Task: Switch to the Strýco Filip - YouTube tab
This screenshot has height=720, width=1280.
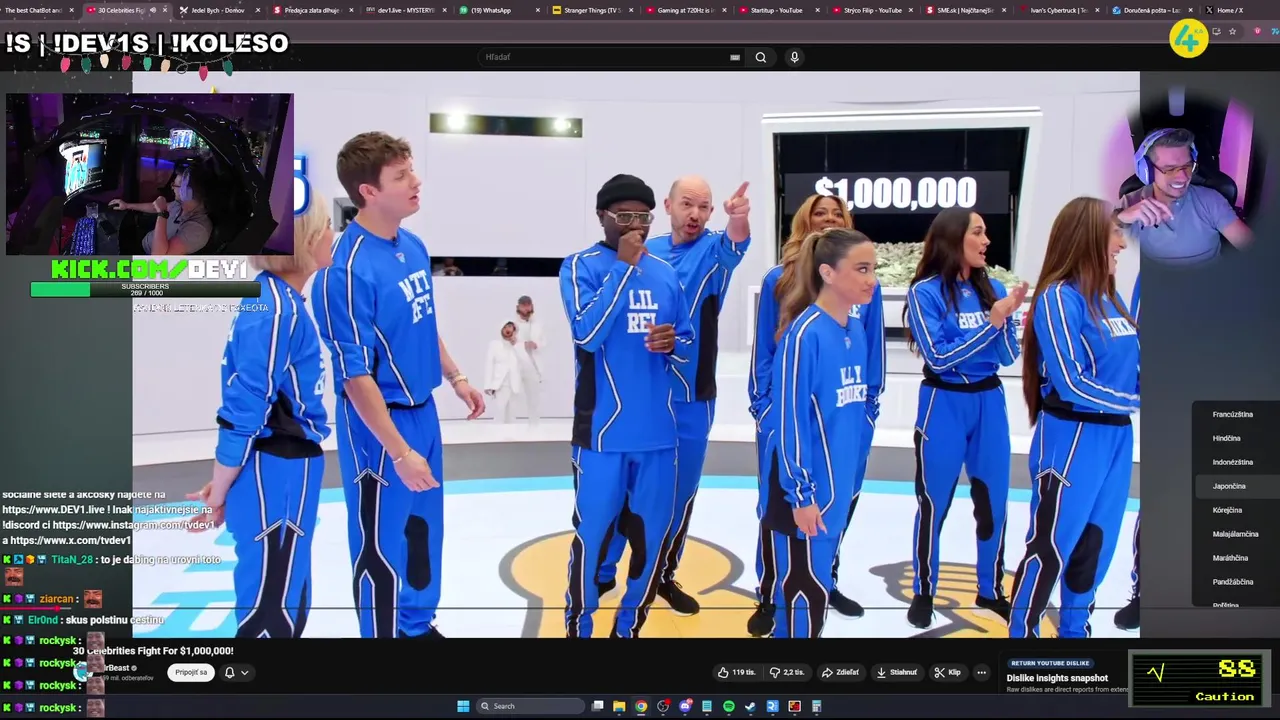Action: pyautogui.click(x=872, y=10)
